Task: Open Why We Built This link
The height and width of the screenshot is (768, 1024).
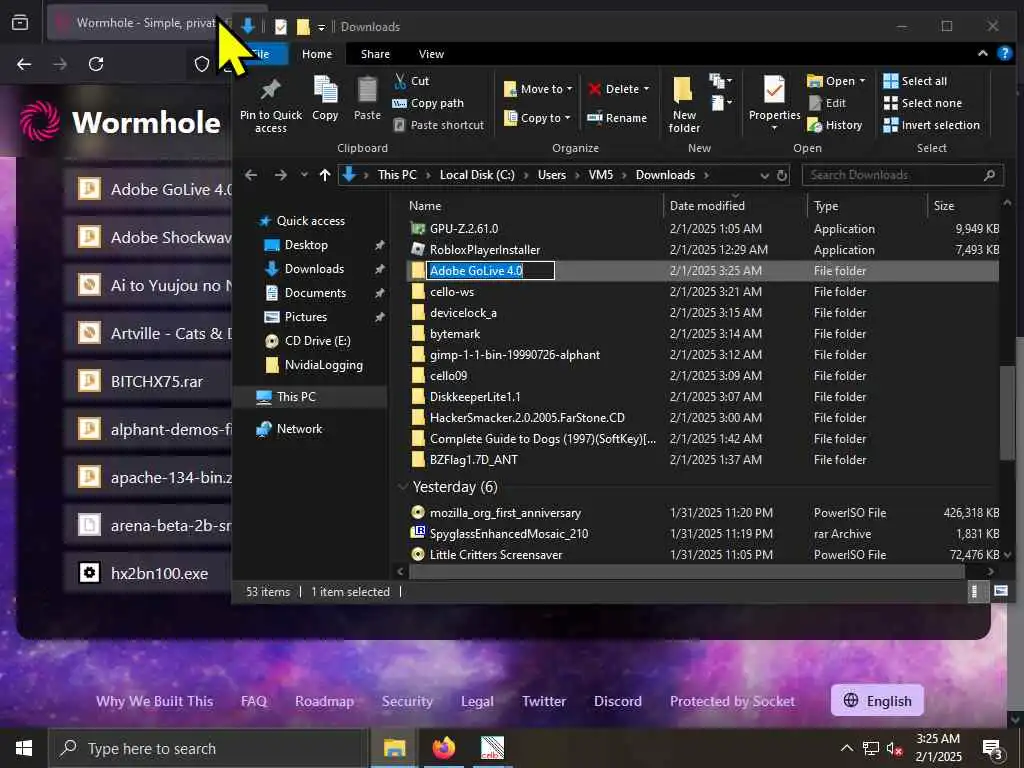Action: (154, 701)
